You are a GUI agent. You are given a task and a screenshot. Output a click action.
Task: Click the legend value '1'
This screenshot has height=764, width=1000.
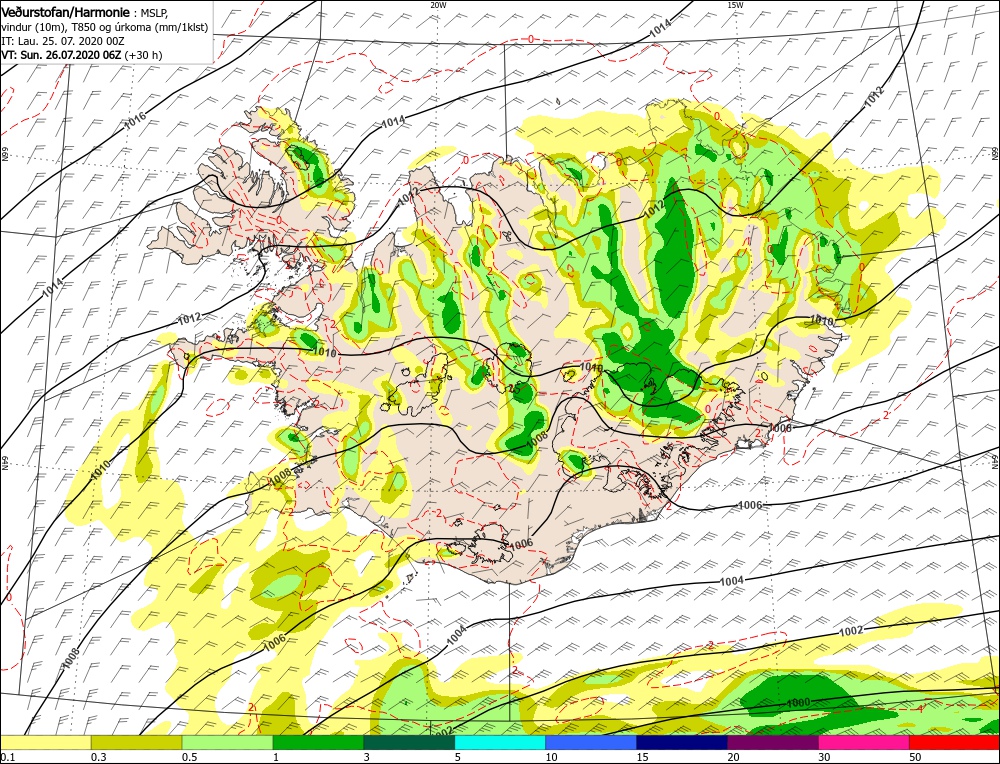click(276, 757)
